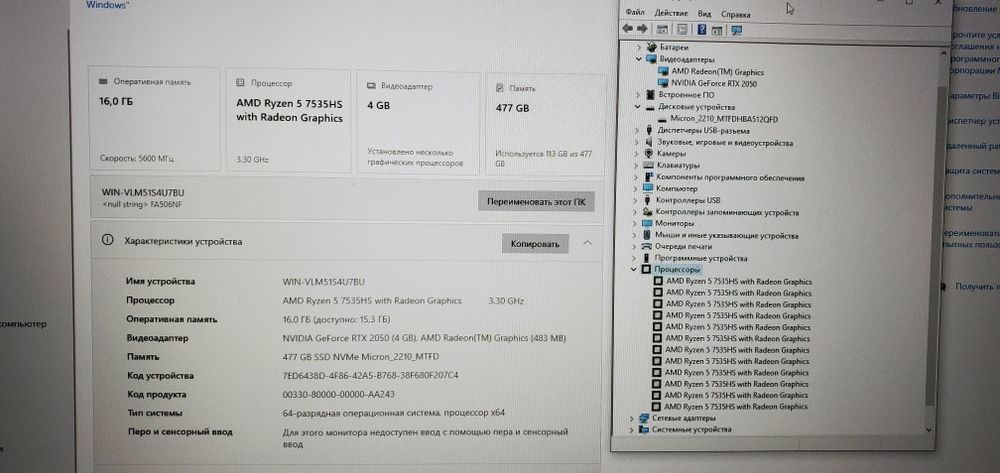Click the chip icon beside Встроенное ПО
1000x473 pixels.
click(x=651, y=94)
